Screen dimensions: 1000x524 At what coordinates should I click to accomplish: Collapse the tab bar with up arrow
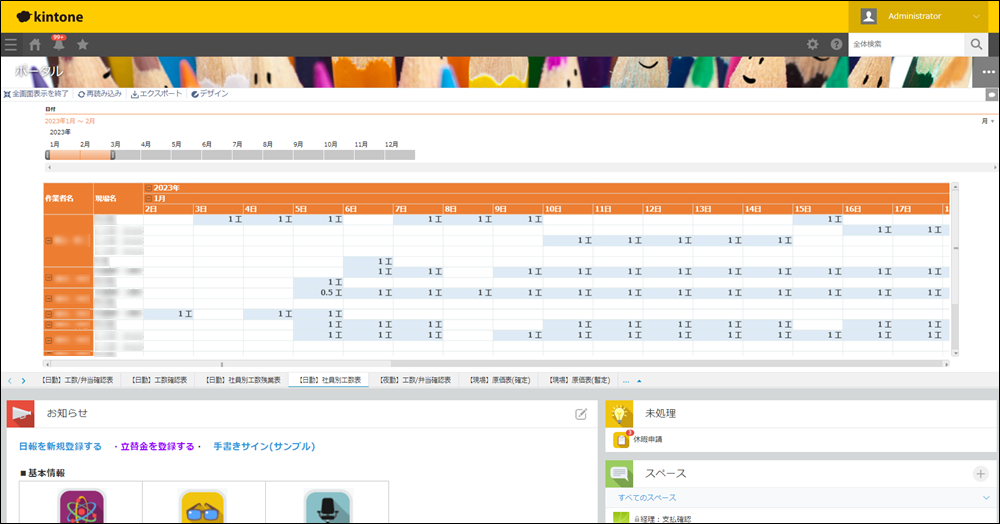pyautogui.click(x=639, y=381)
